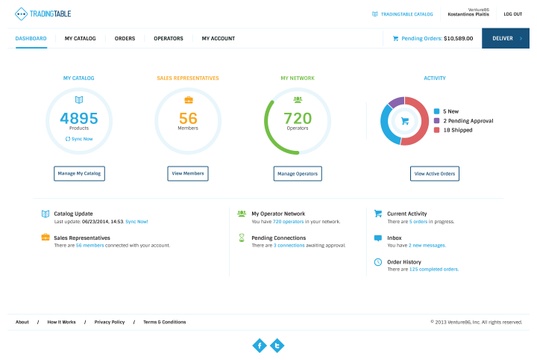Click the red Shipped legend swatch

[437, 130]
